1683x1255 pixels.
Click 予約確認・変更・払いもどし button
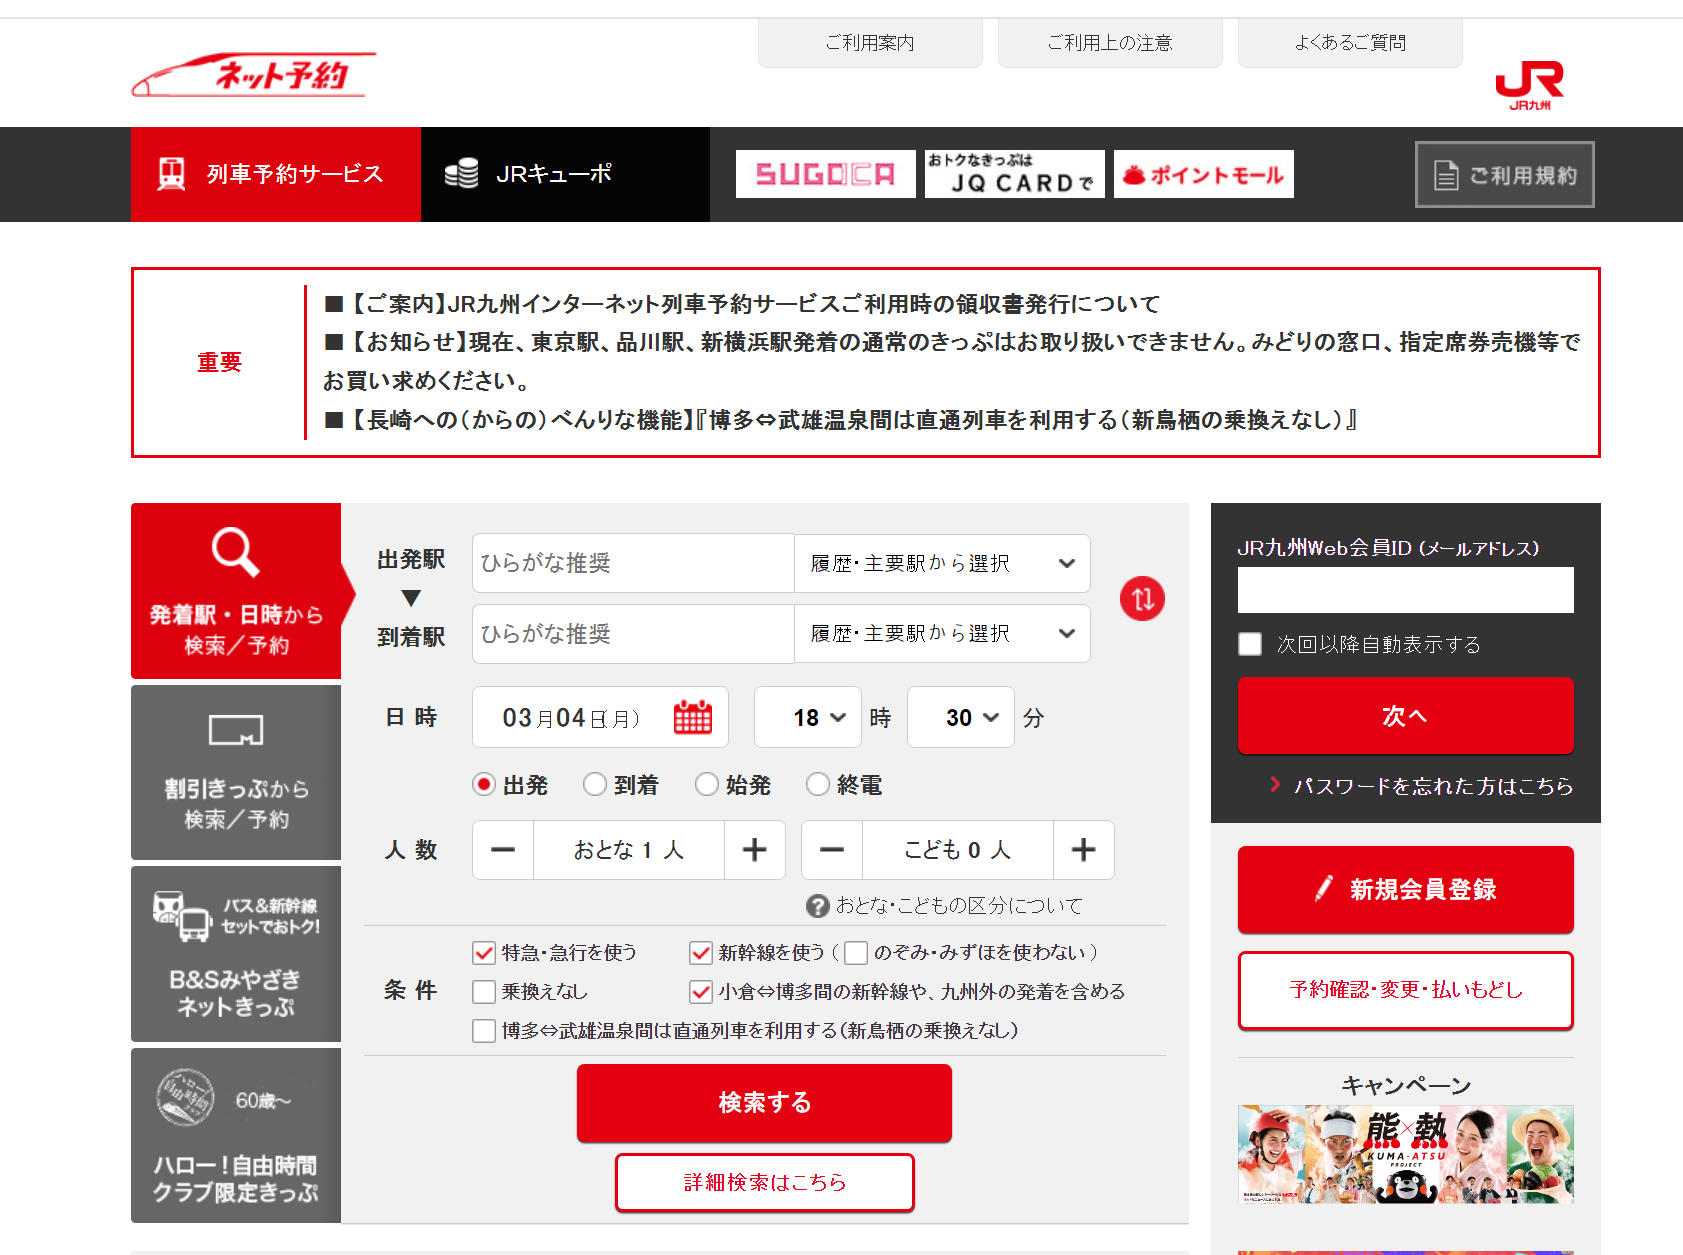1405,989
